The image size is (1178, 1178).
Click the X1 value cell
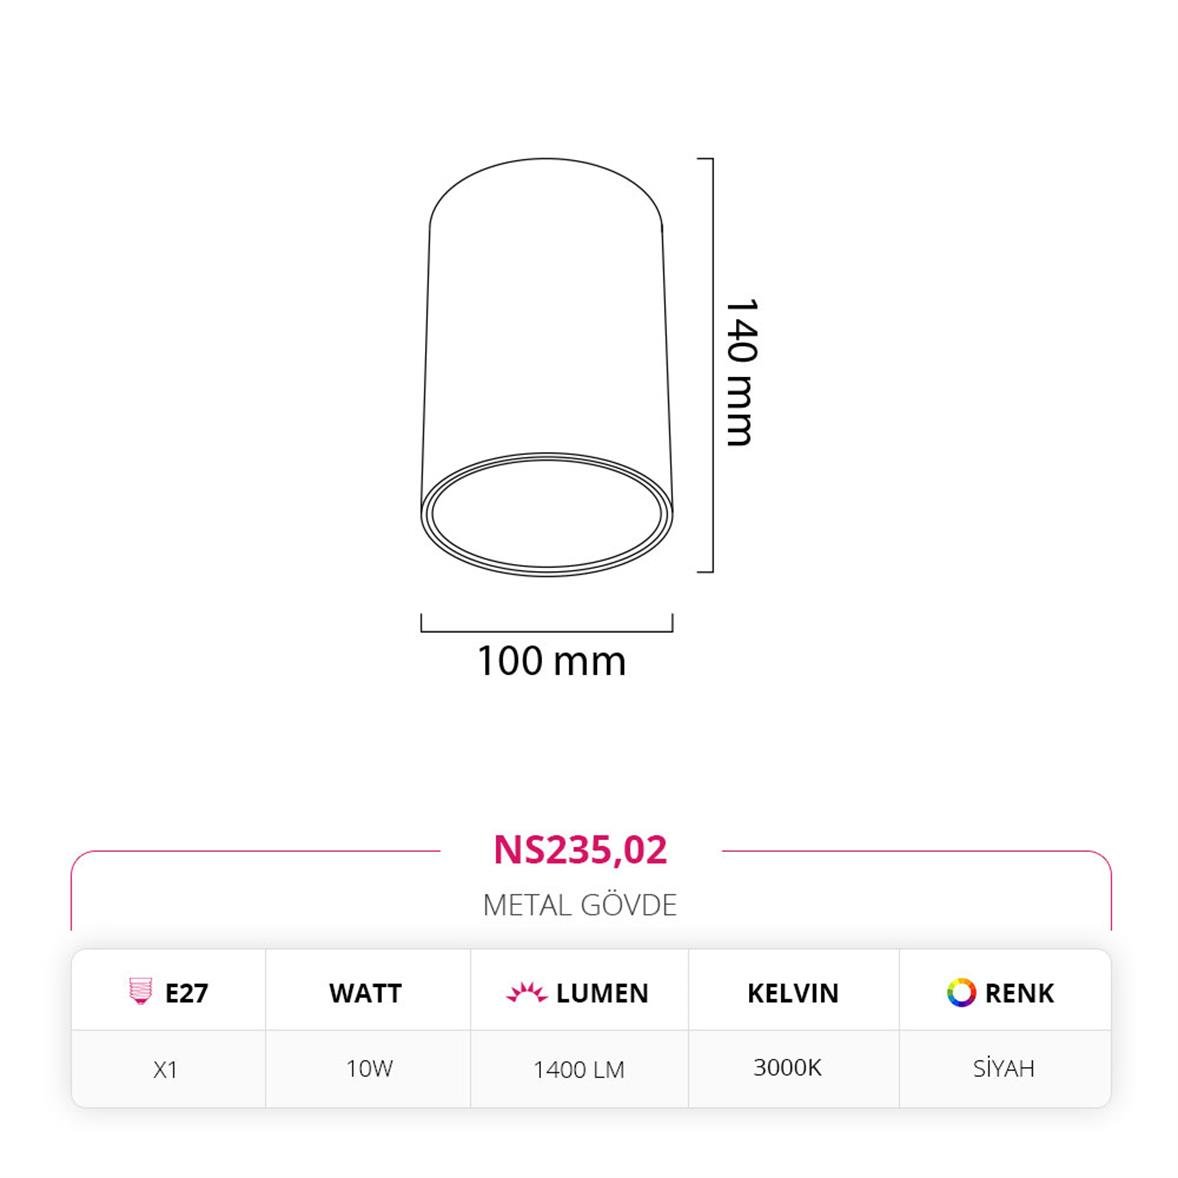pos(166,1069)
